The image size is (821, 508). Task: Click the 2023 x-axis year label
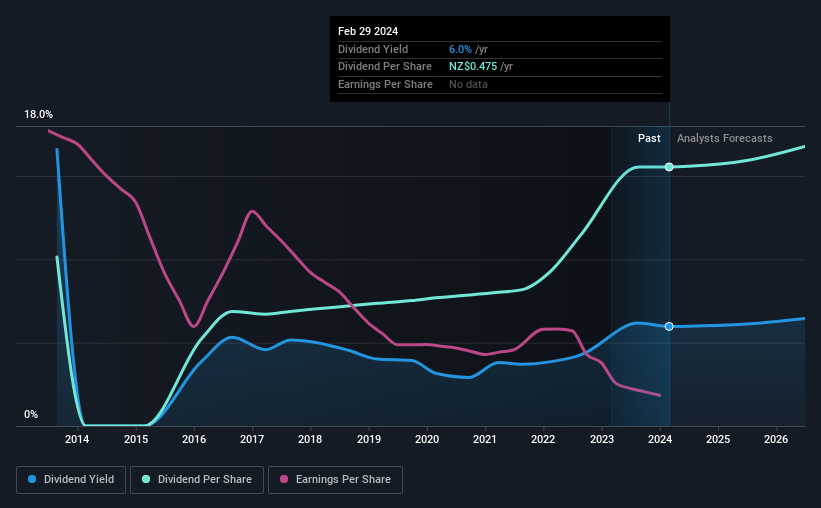(x=602, y=439)
